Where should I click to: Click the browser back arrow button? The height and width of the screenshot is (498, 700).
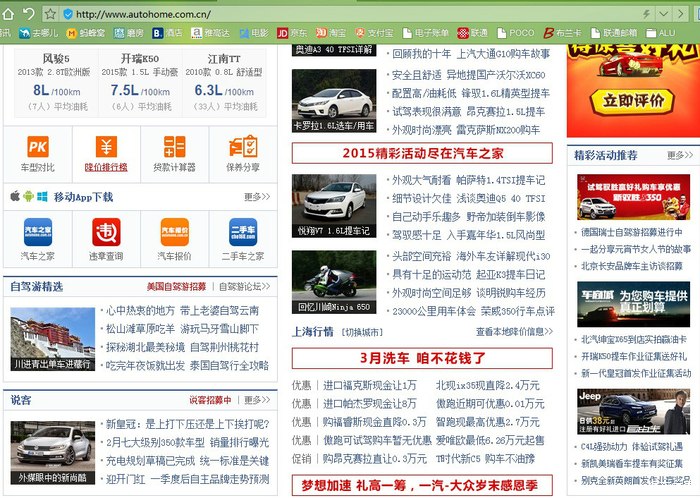[9, 13]
